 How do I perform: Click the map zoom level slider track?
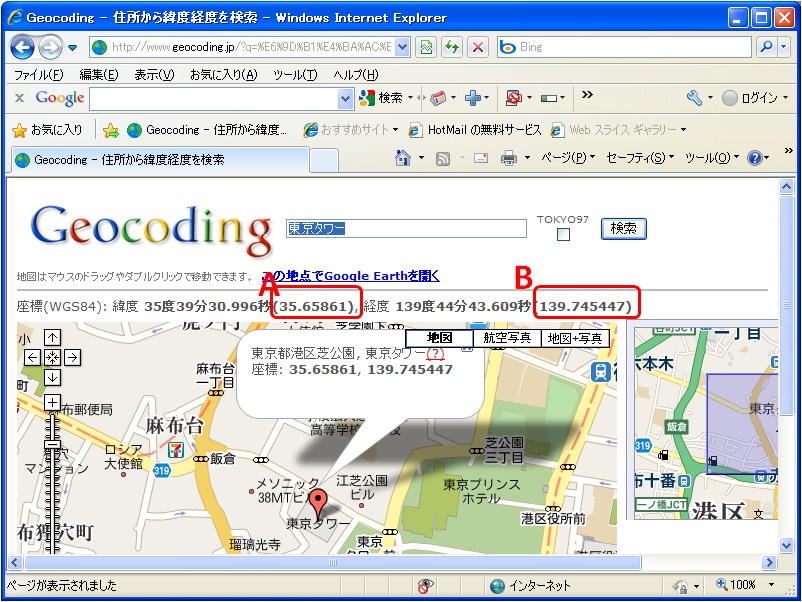[x=52, y=483]
